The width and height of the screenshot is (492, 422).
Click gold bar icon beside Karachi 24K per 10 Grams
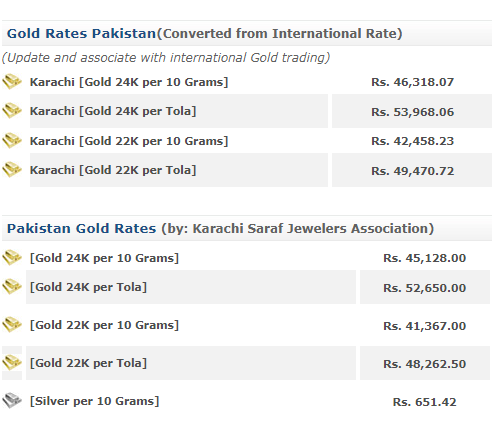click(x=12, y=82)
